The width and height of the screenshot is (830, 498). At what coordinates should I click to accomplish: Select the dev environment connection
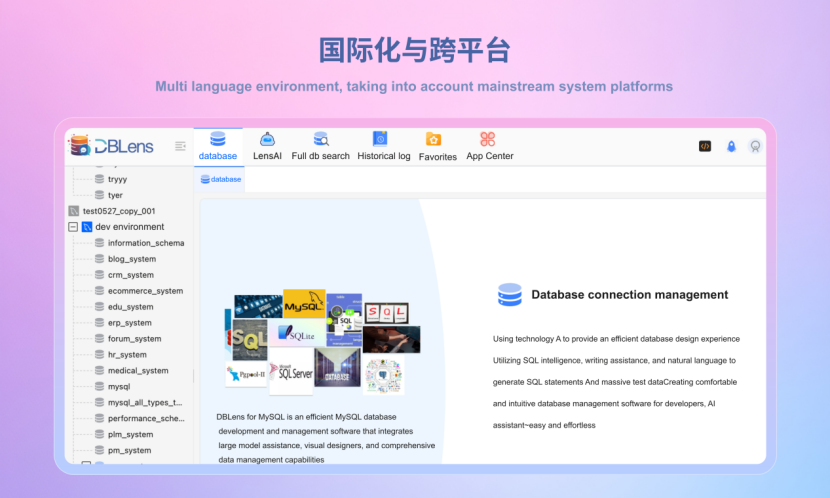[130, 227]
